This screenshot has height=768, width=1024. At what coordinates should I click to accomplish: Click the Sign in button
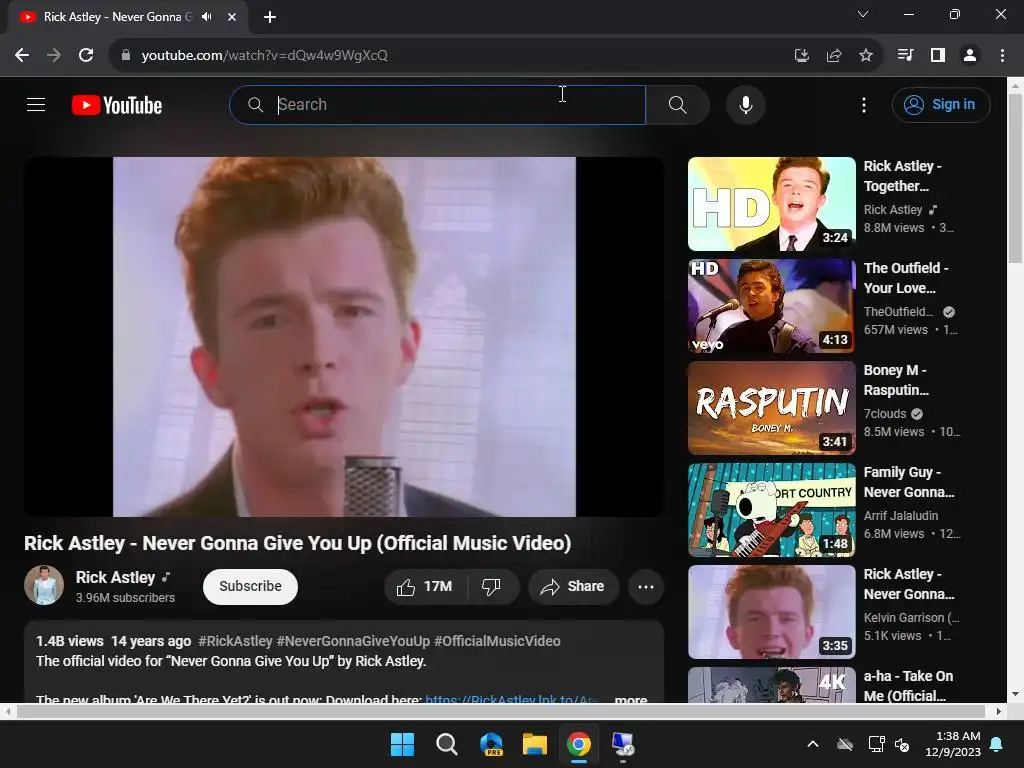tap(940, 104)
